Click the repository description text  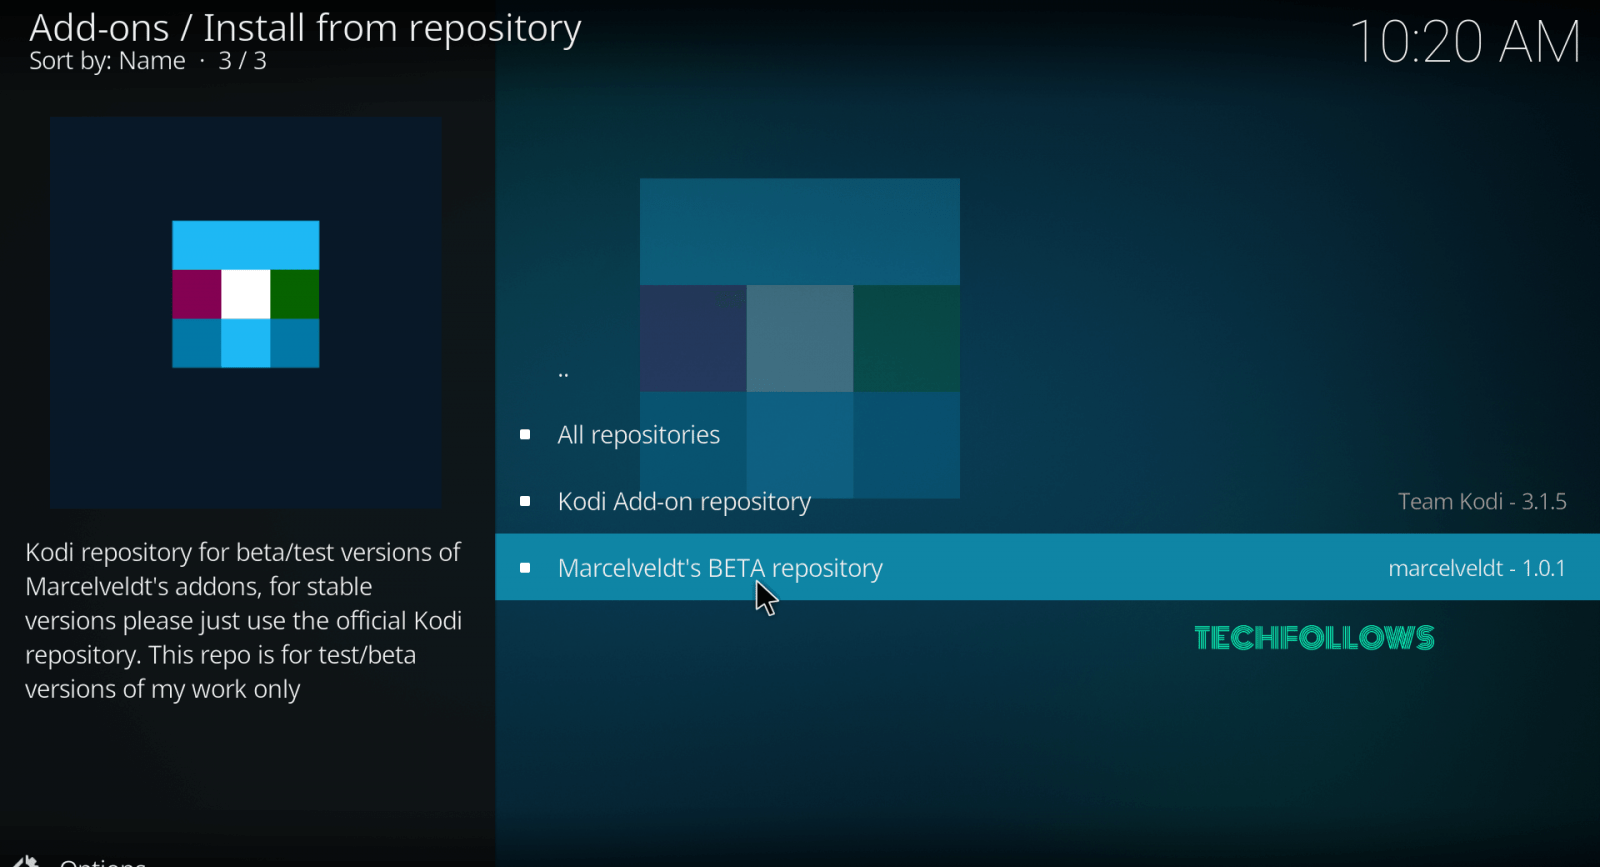click(244, 621)
